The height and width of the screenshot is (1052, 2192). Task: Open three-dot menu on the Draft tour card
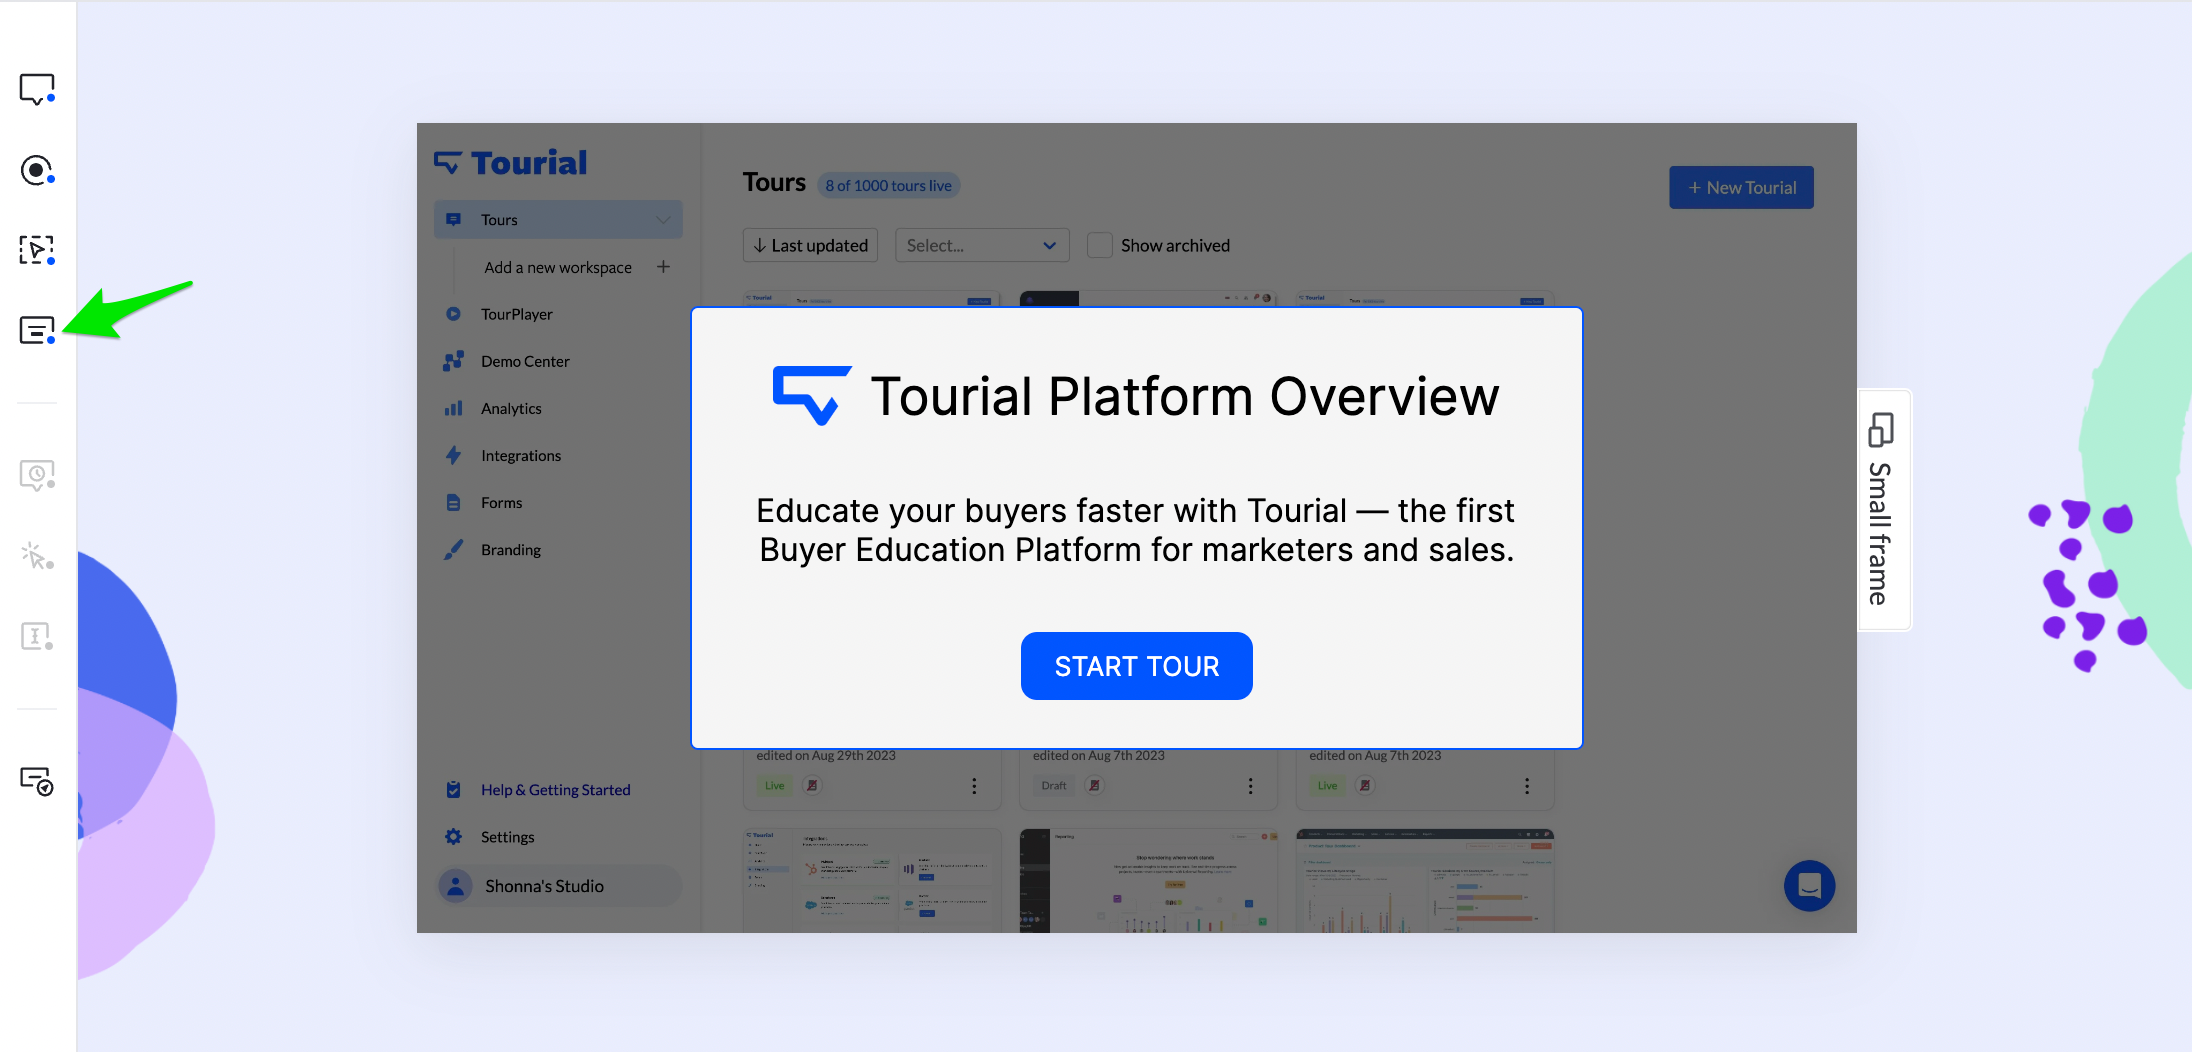pos(1250,786)
